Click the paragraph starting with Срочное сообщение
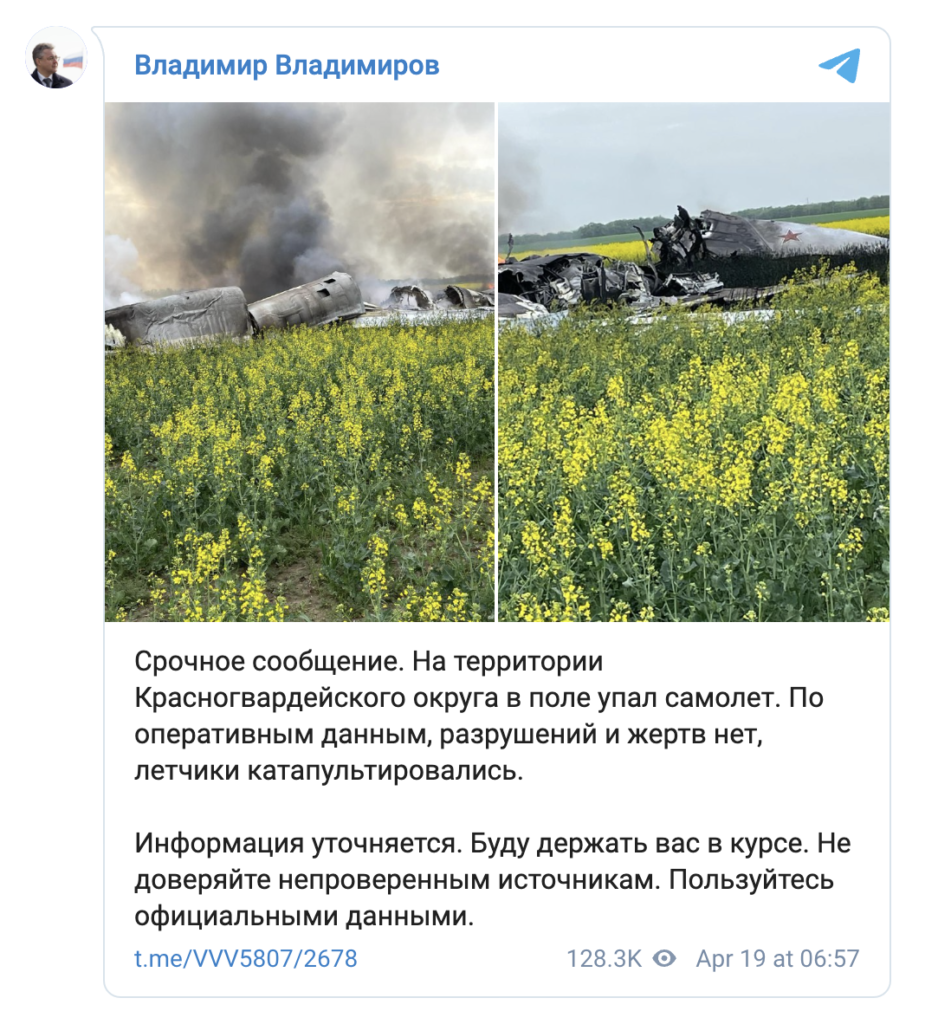The image size is (951, 1024). [x=478, y=716]
